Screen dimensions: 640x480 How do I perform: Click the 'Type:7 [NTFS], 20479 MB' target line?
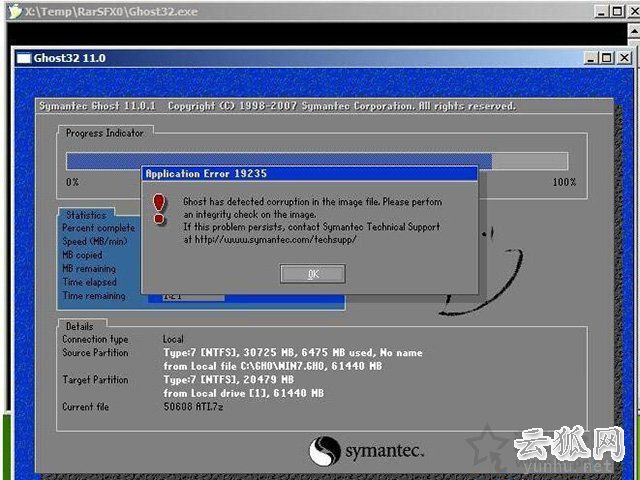coord(229,380)
